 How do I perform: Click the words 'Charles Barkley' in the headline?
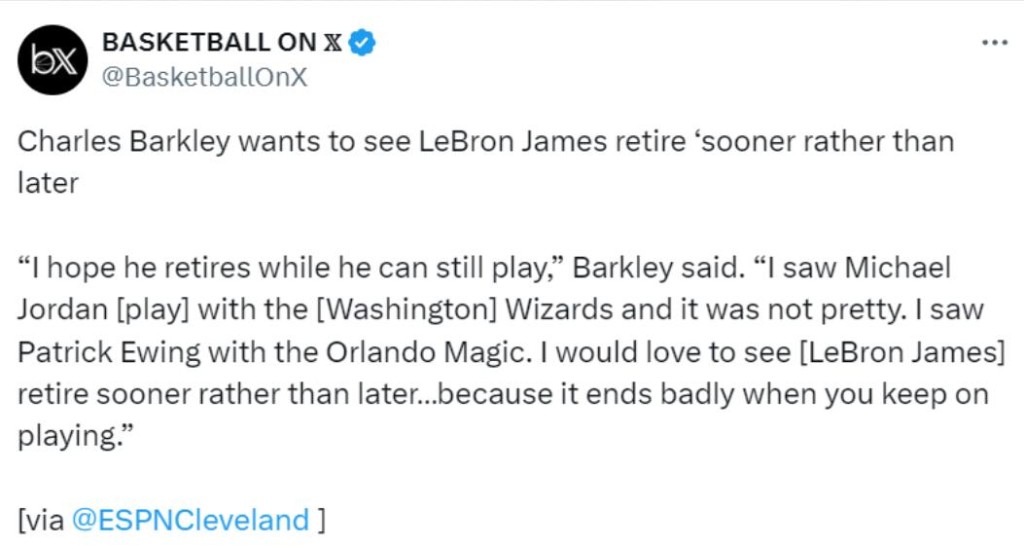tap(123, 142)
